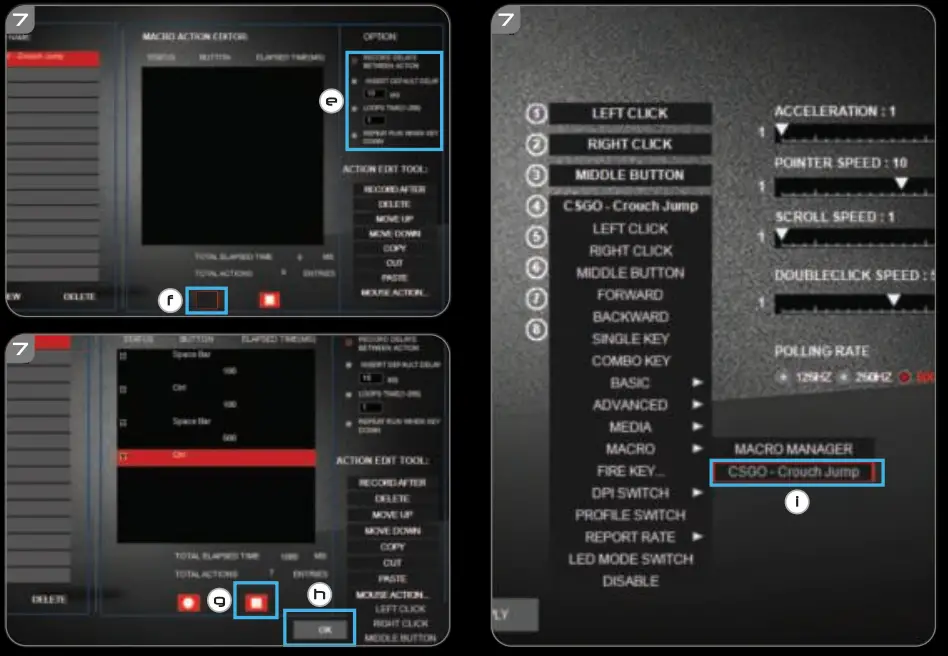Choose FORWARD from the function menu
Image resolution: width=948 pixels, height=656 pixels.
click(x=630, y=295)
